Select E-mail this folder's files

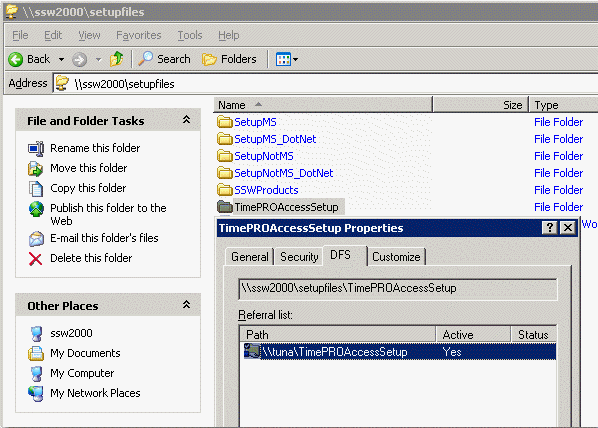104,238
